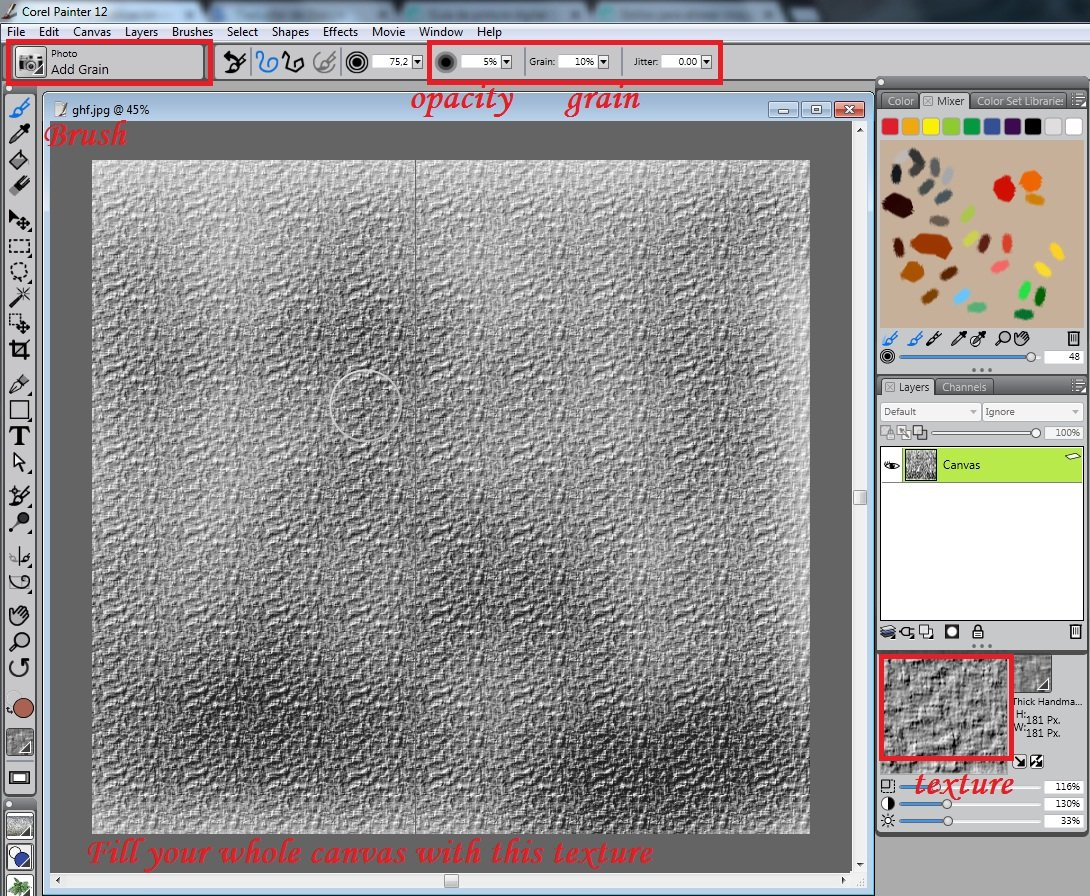Image resolution: width=1090 pixels, height=896 pixels.
Task: Pick the red swatch in Mixer
Action: 890,126
